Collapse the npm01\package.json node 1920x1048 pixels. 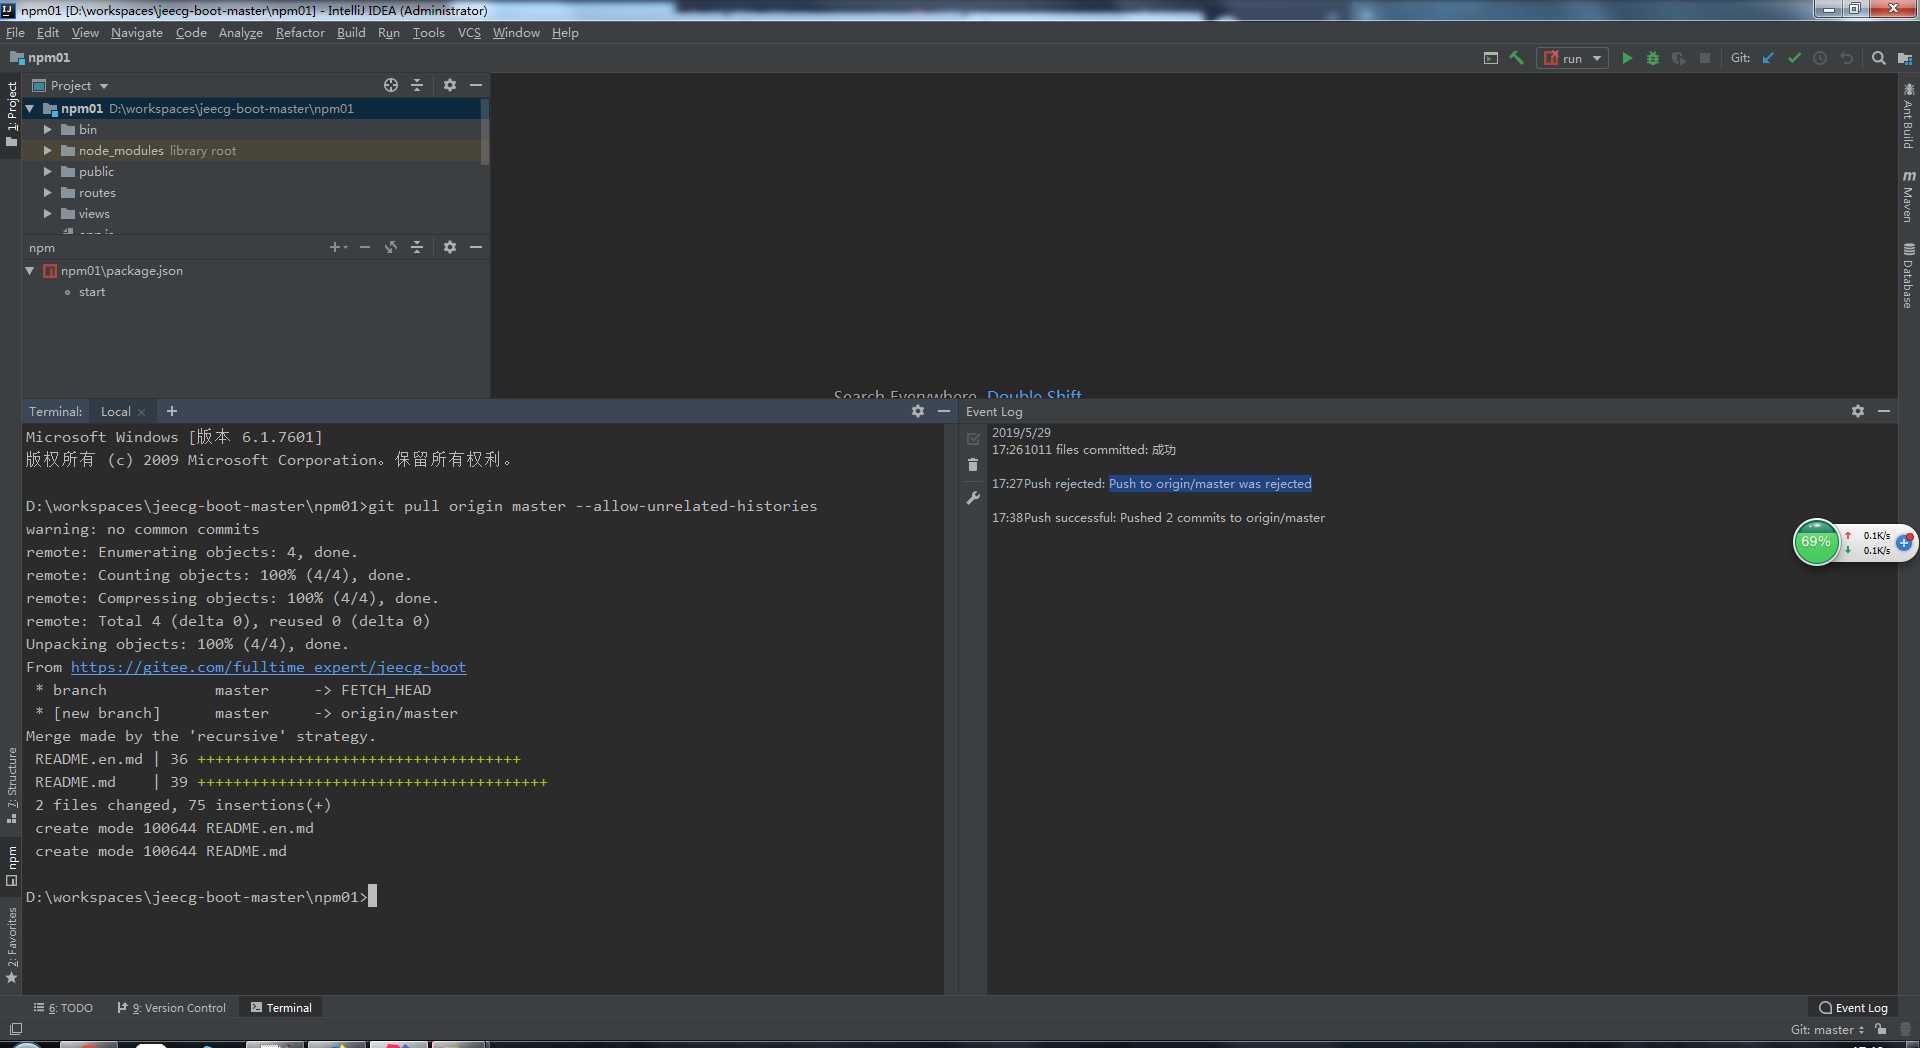click(x=30, y=270)
